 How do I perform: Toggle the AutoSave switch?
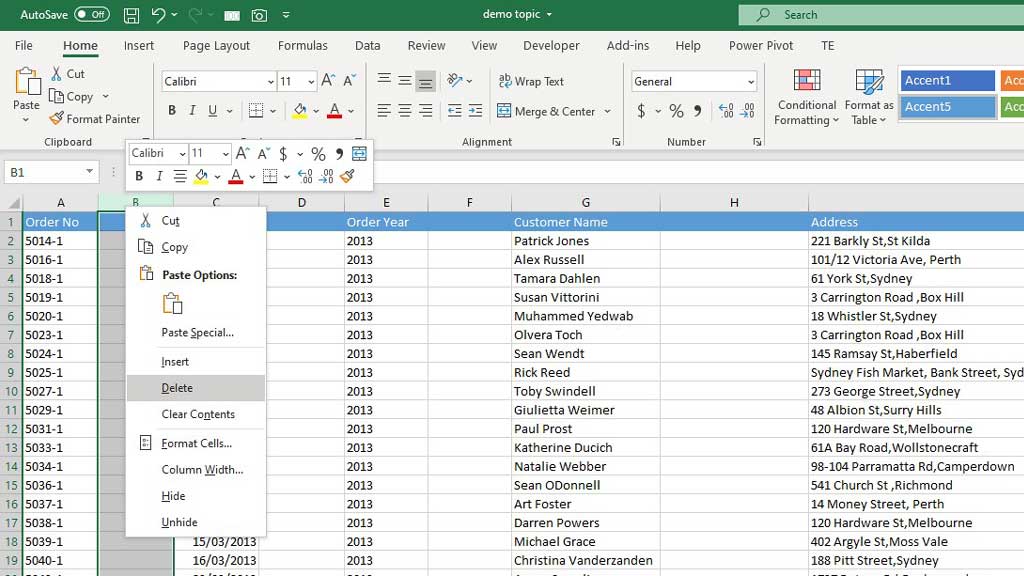[92, 15]
